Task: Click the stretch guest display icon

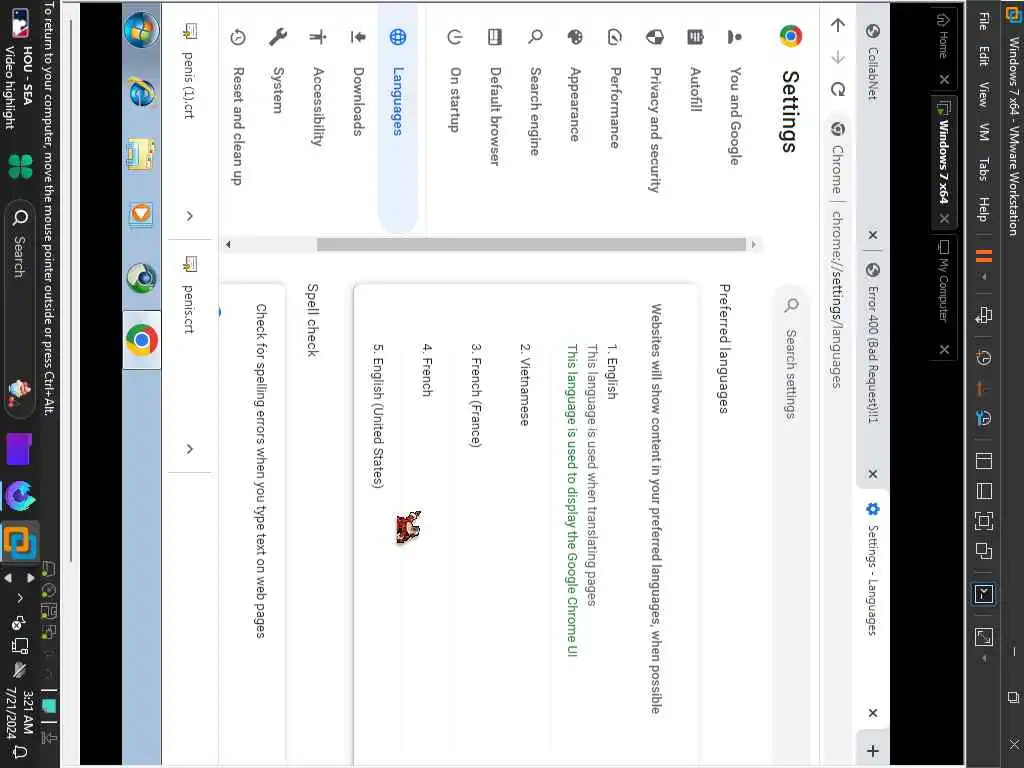Action: [x=984, y=636]
